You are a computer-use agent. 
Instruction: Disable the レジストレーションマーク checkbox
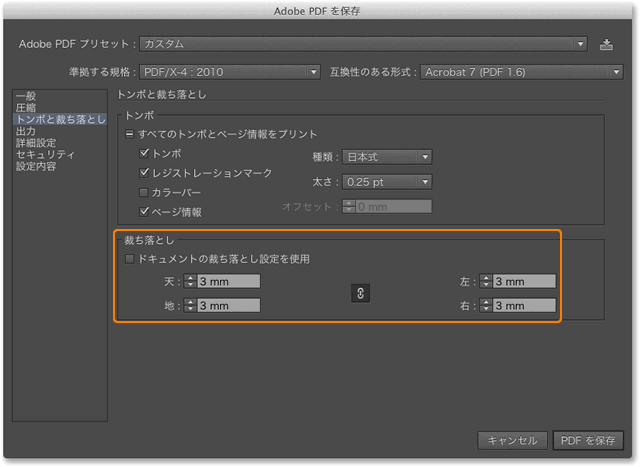point(145,173)
